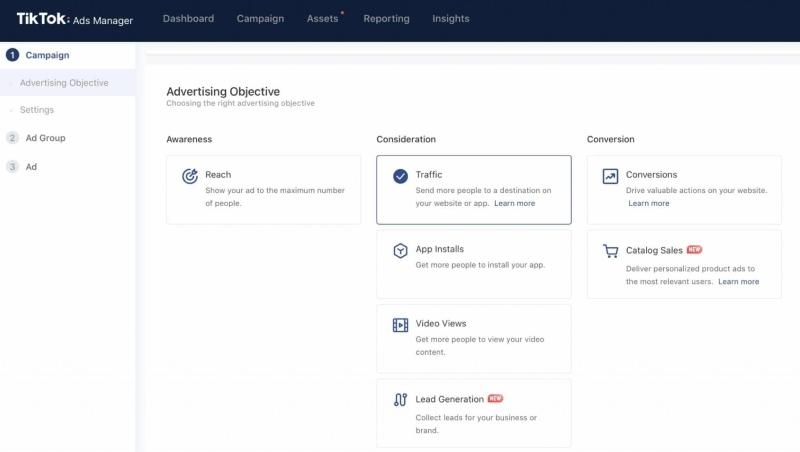800x452 pixels.
Task: Click the Lead Generation icon
Action: pos(401,399)
